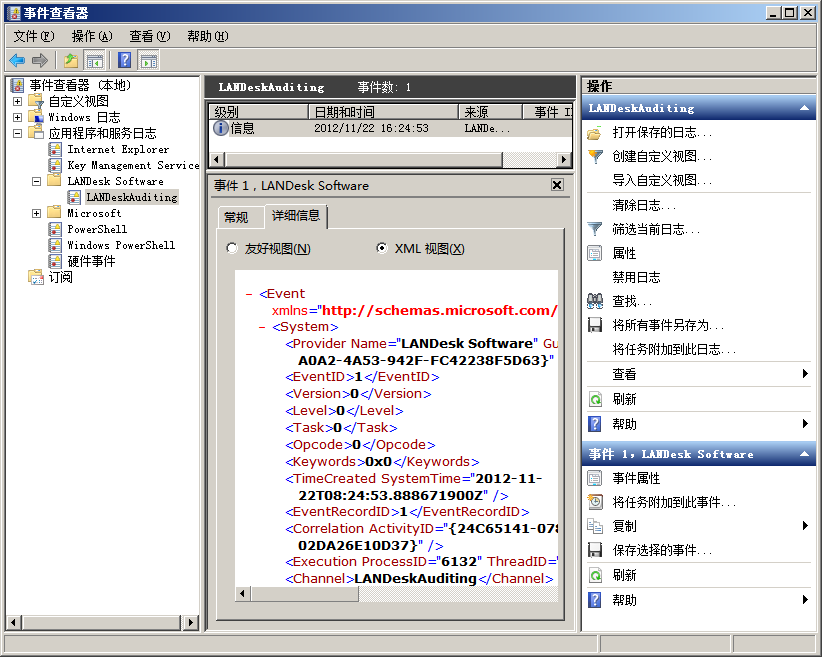Viewport: 822px width, 657px height.
Task: Toggle the console tree pane toolbar icon
Action: click(95, 60)
